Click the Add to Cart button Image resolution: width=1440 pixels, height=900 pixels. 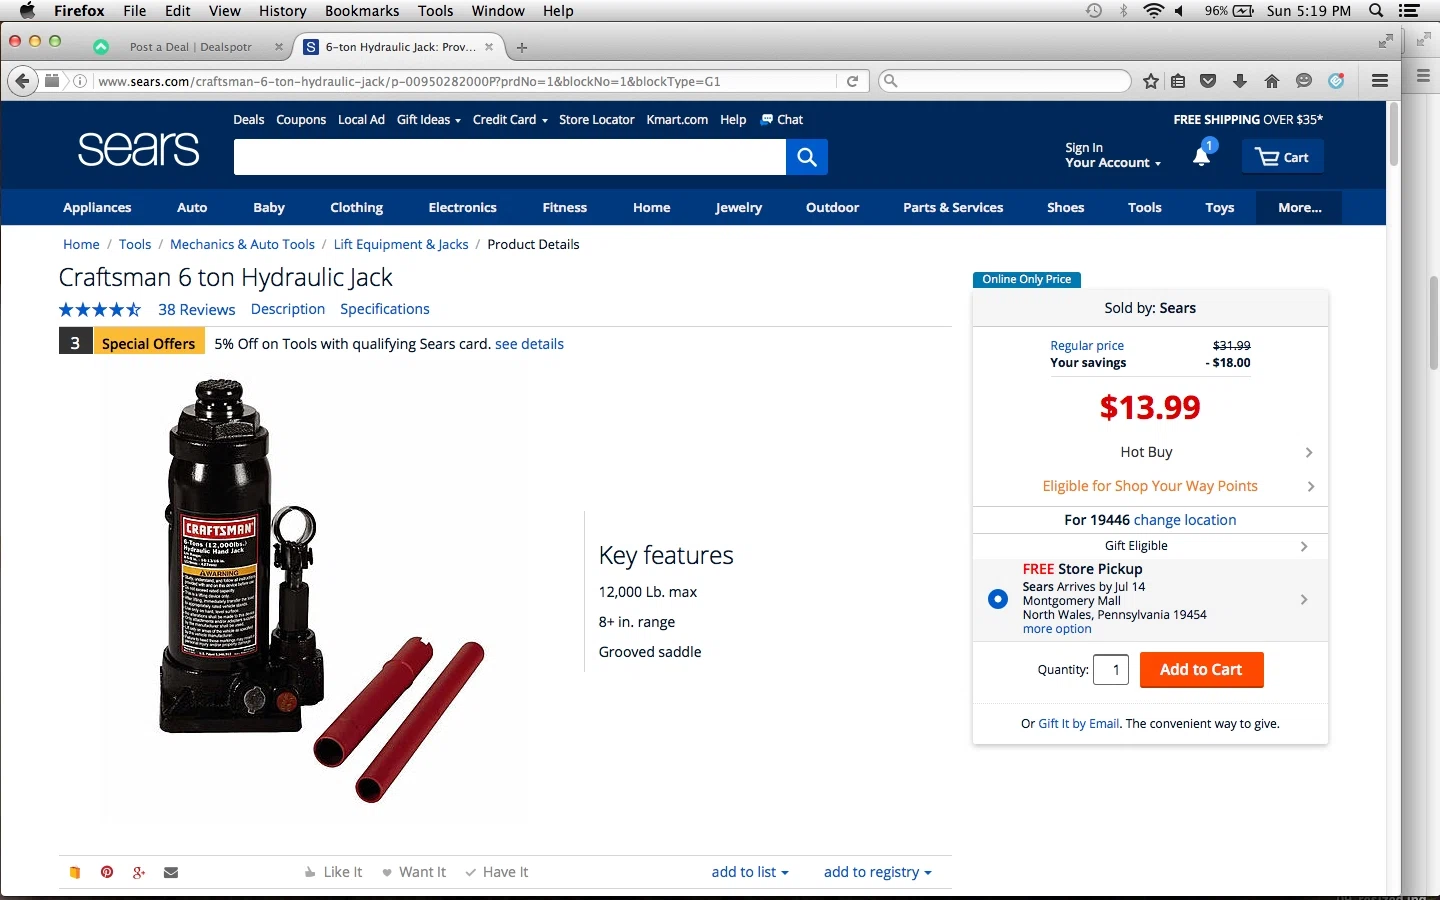[x=1201, y=670]
